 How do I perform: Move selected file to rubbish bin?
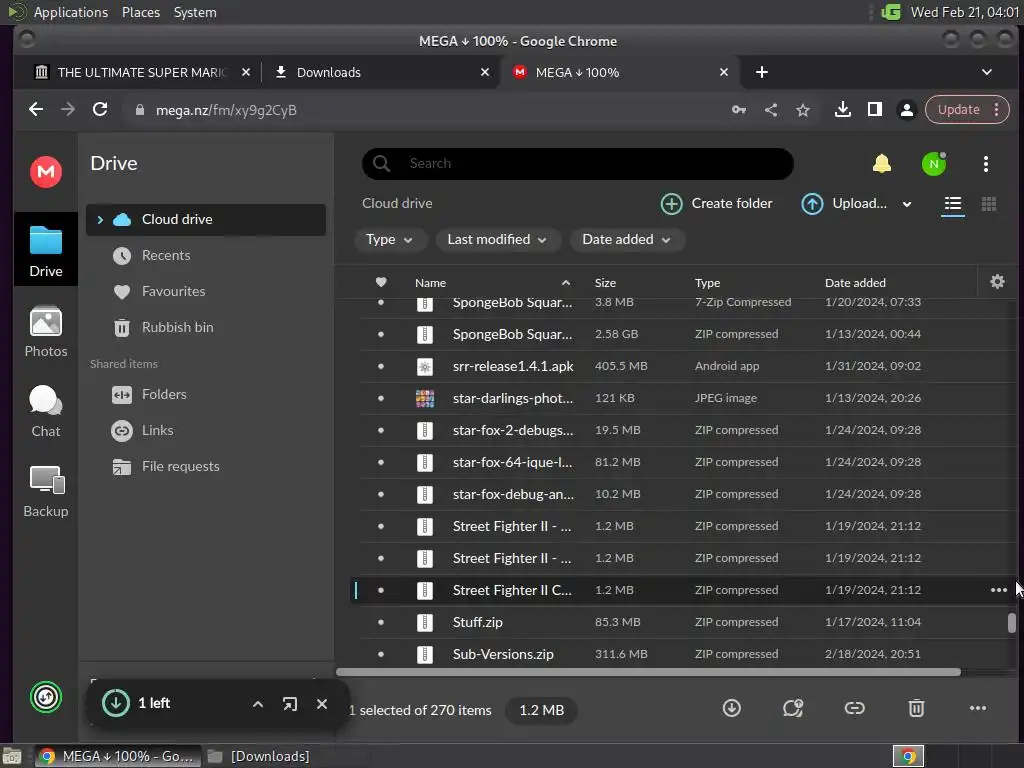(916, 708)
